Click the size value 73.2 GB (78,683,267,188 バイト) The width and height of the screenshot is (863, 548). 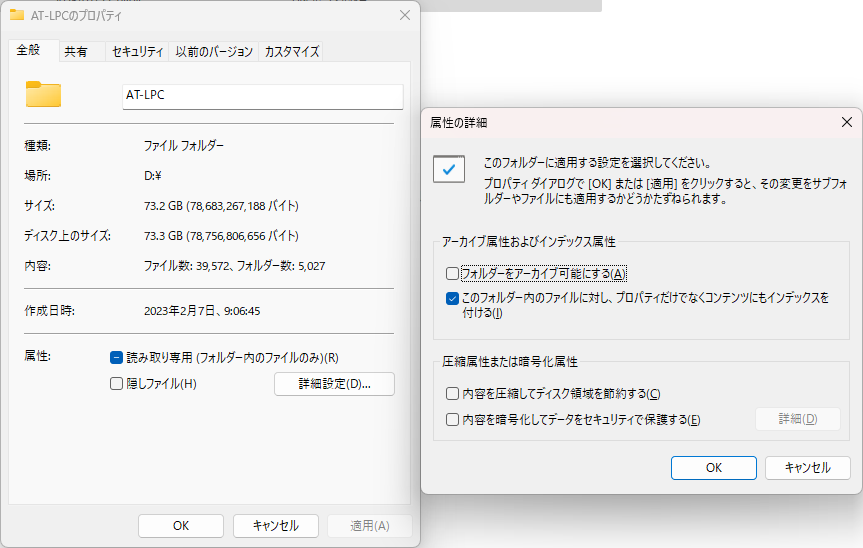[221, 206]
